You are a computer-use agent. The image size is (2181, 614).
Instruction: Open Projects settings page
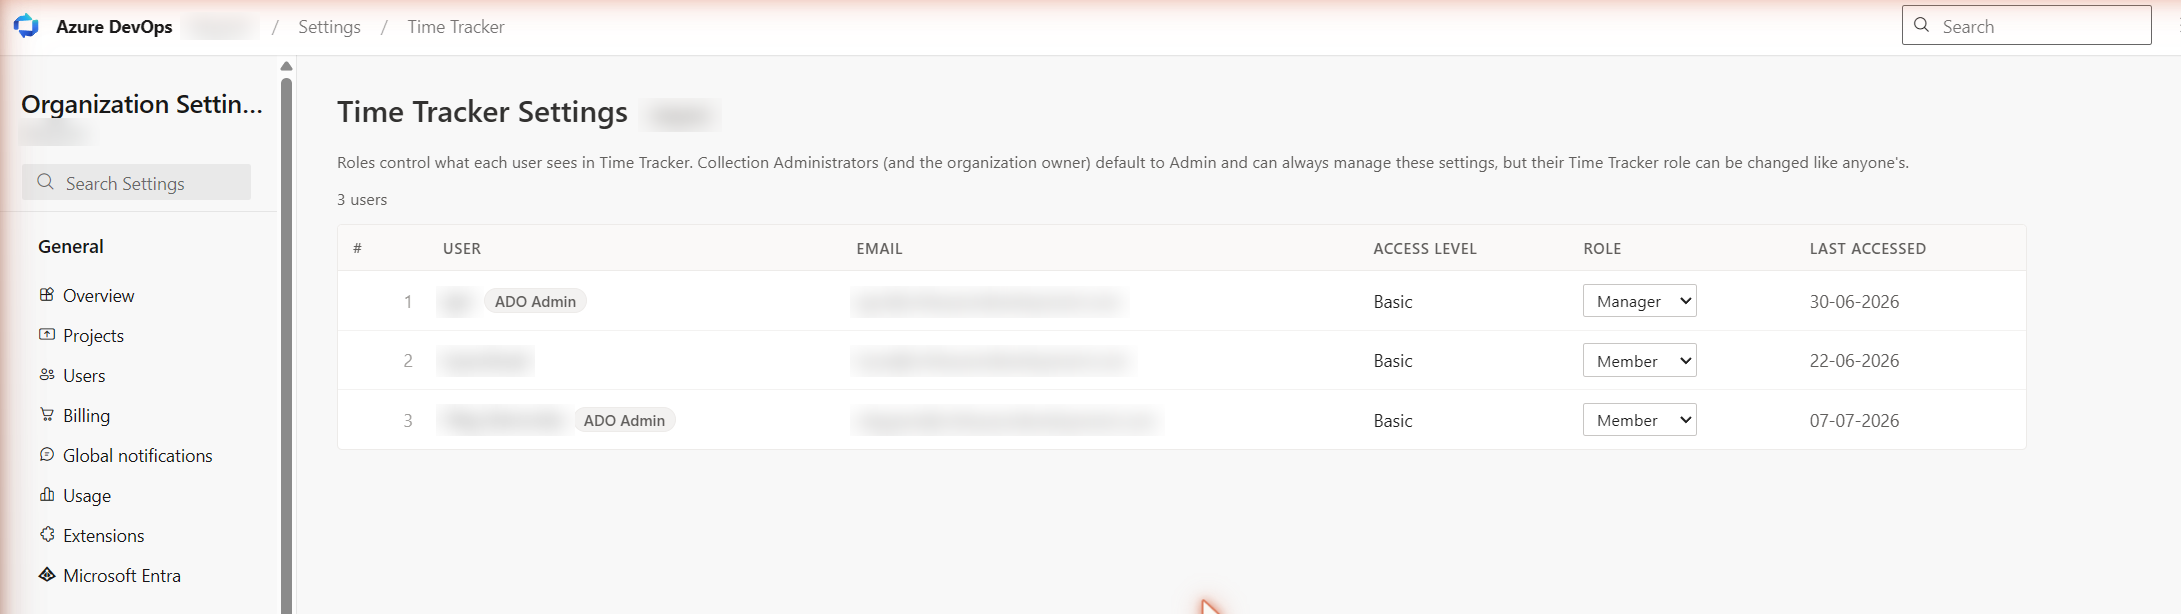93,336
